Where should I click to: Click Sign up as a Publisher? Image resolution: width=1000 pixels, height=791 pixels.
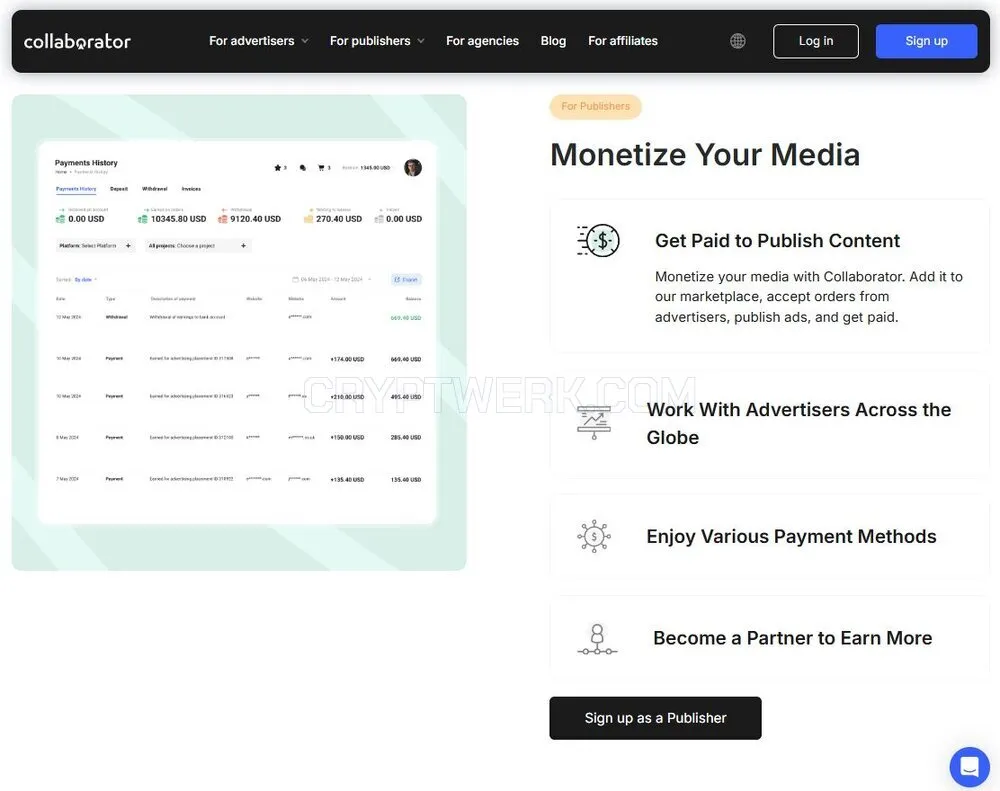point(655,718)
